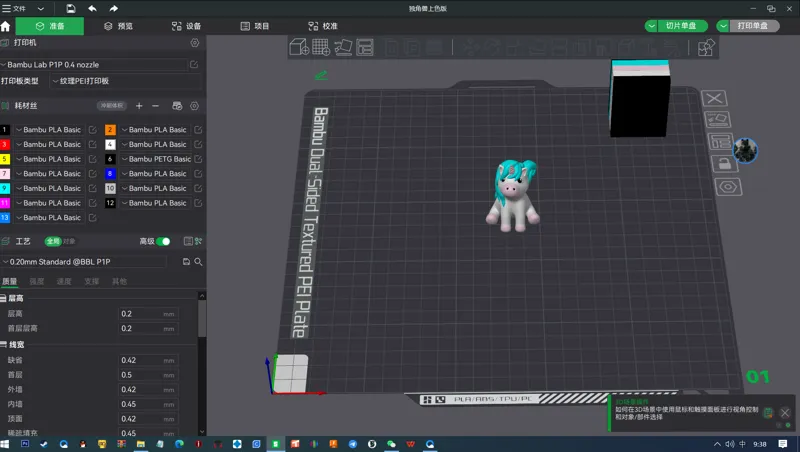Click the Assembly view puzzle icon
Image resolution: width=800 pixels, height=452 pixels.
tap(706, 47)
